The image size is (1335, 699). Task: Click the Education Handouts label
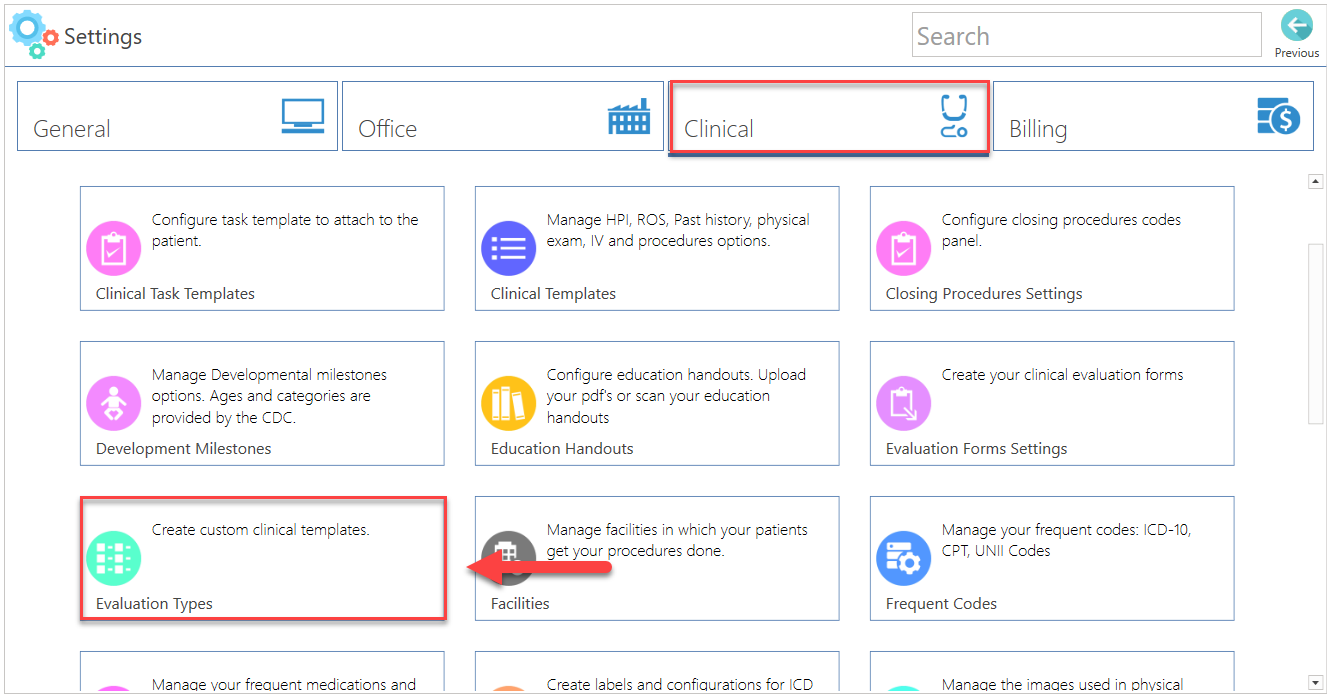[x=562, y=449]
